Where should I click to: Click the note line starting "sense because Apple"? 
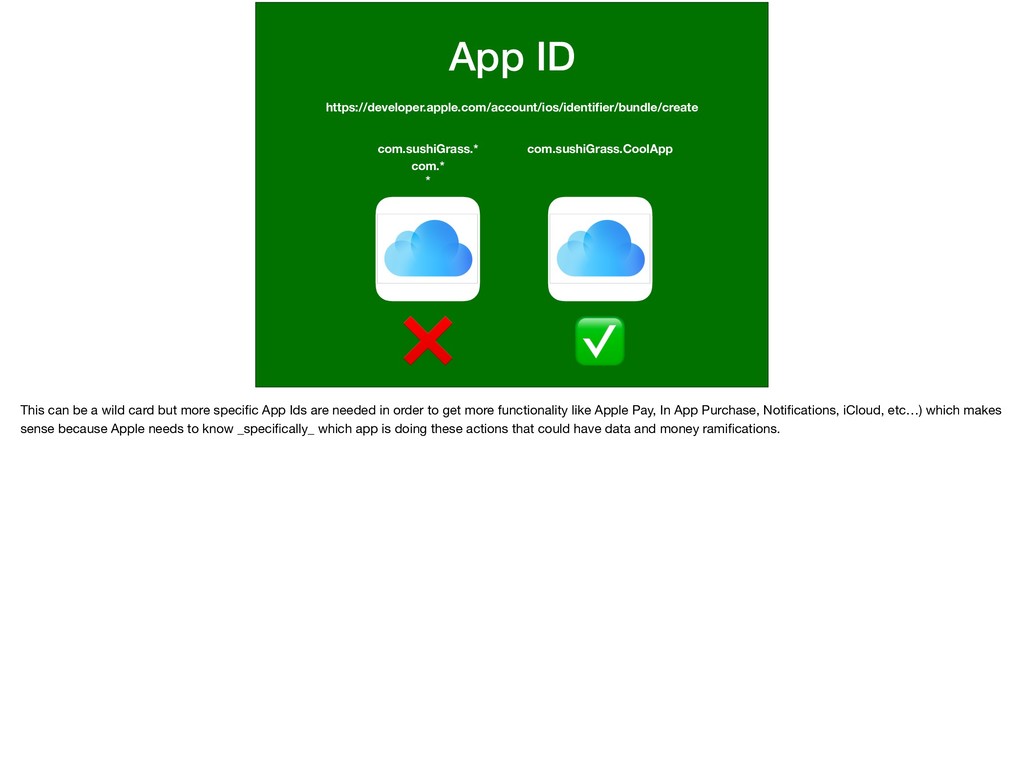tap(400, 429)
